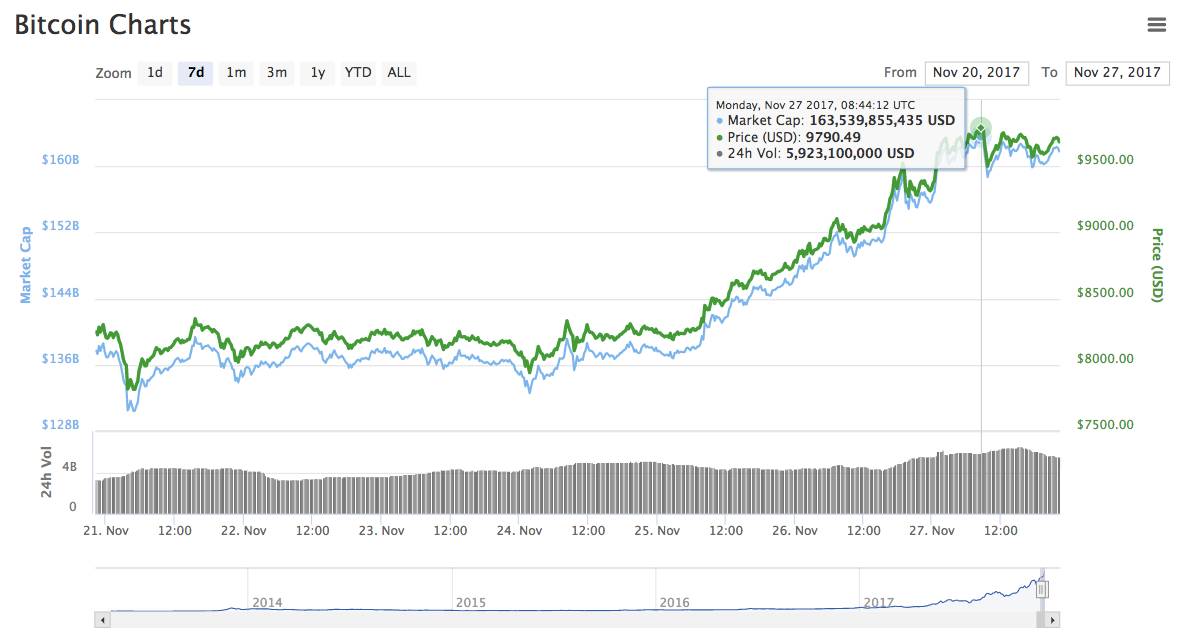Click the 27. Nov date label
Viewport: 1189px width, 642px height.
point(932,531)
